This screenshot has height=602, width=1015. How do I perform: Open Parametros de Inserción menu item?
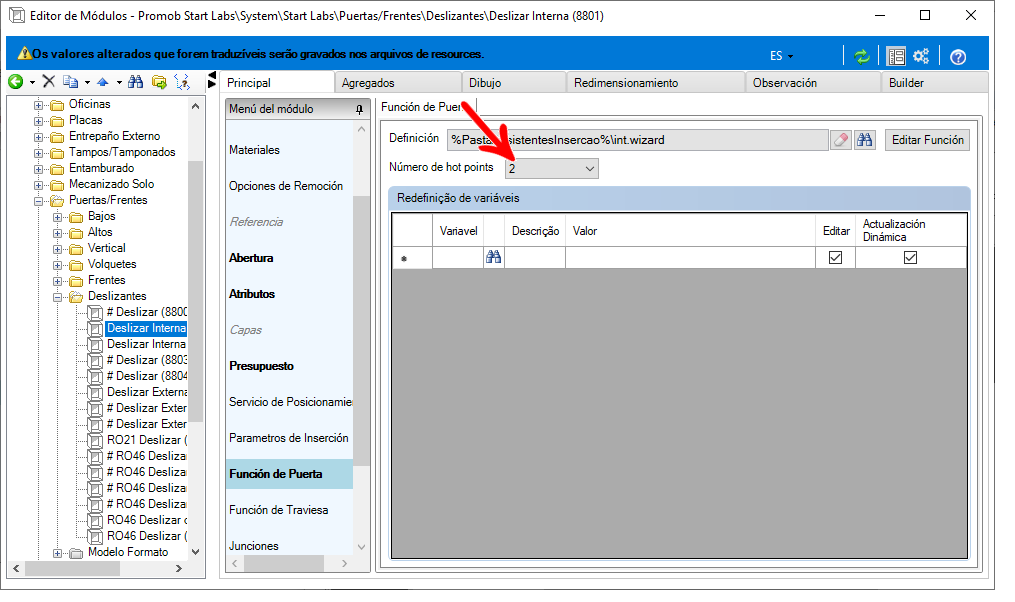[x=289, y=438]
